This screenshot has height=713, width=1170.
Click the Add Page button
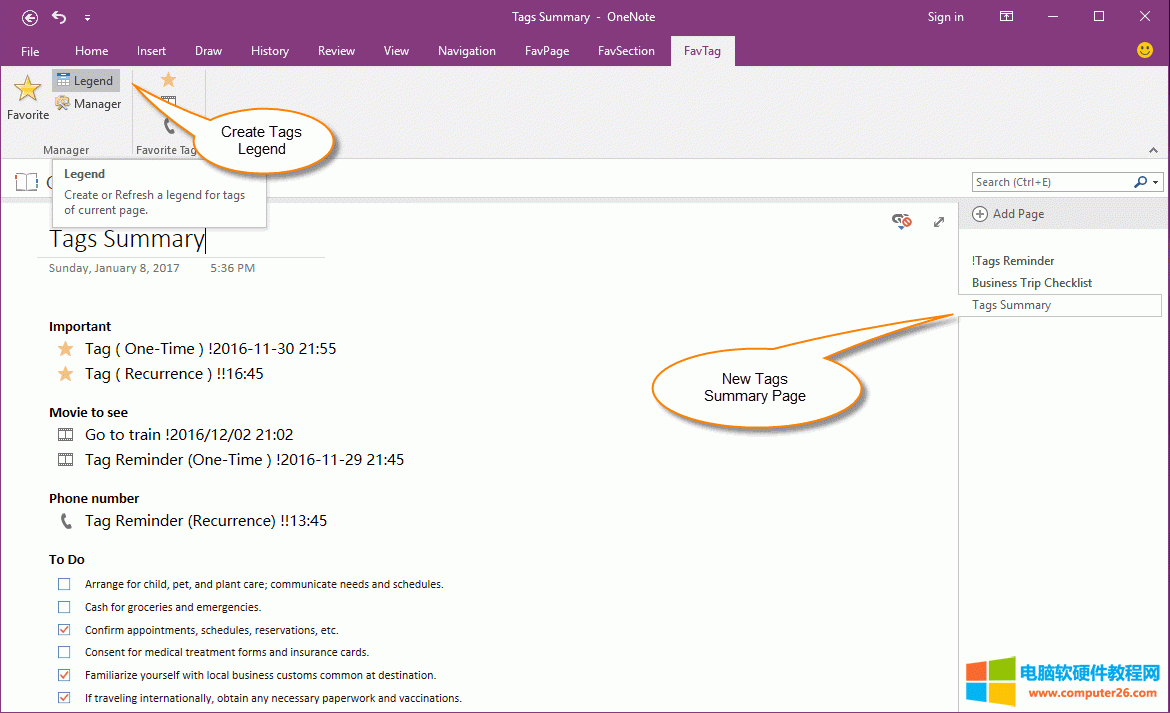tap(1008, 214)
